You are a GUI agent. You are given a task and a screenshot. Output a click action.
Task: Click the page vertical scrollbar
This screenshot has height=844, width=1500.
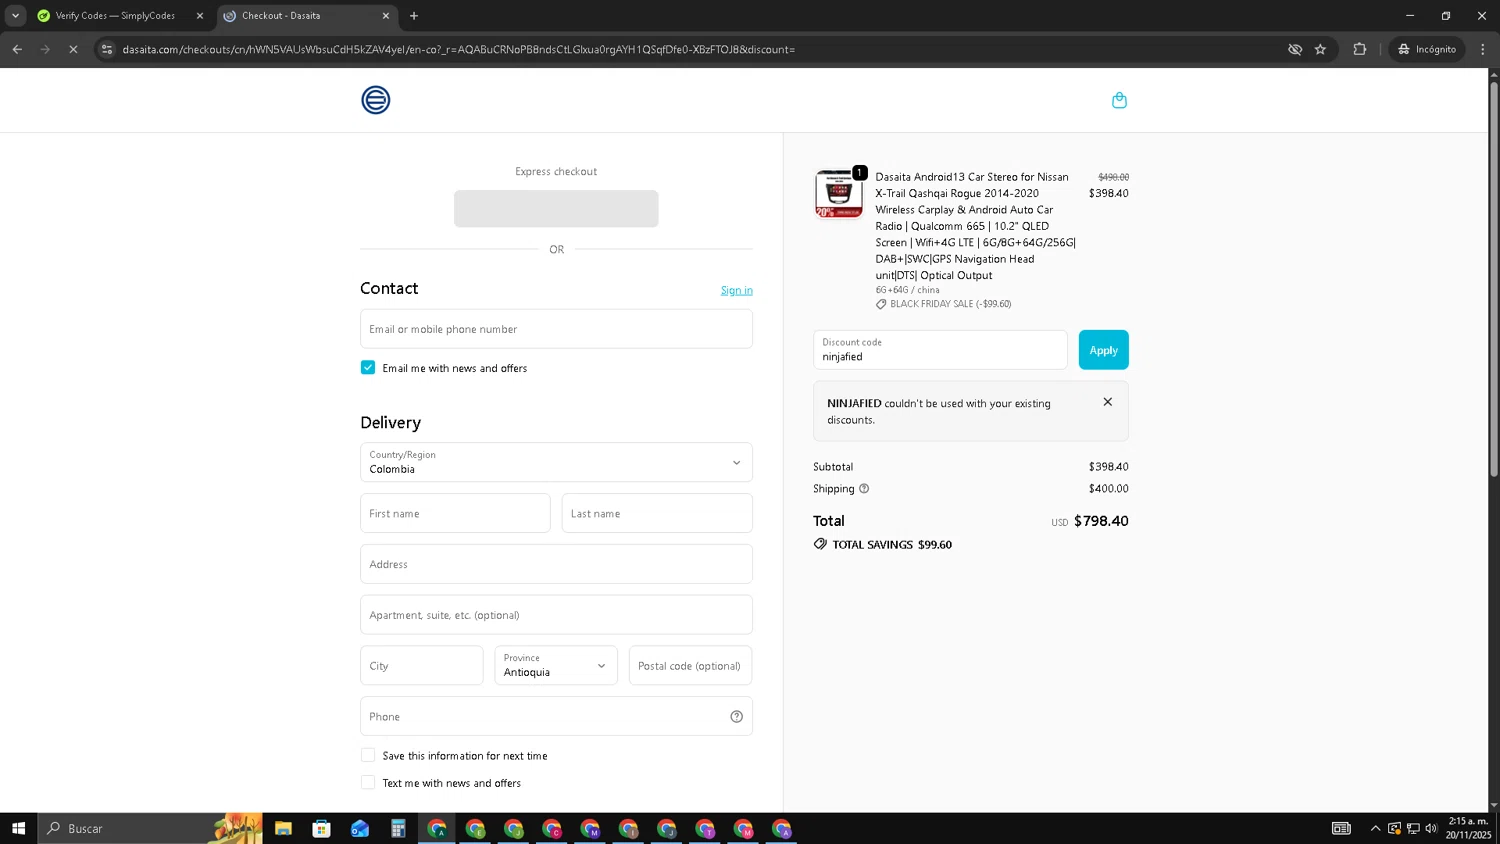(1494, 280)
